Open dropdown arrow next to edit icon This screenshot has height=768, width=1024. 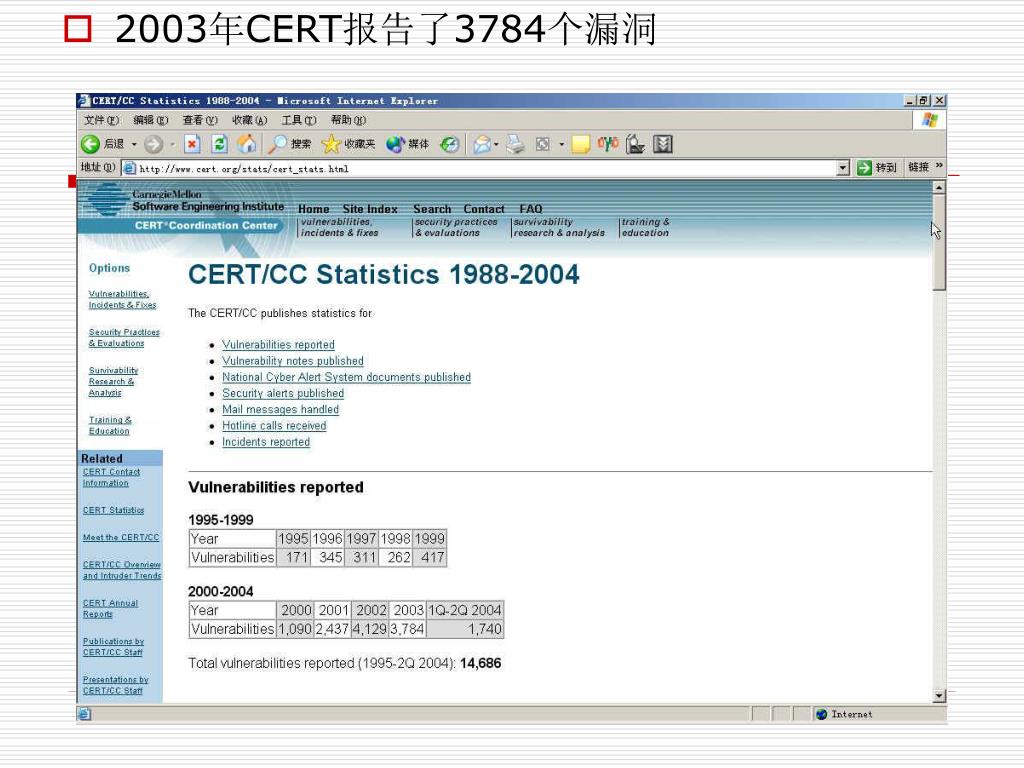pyautogui.click(x=562, y=144)
